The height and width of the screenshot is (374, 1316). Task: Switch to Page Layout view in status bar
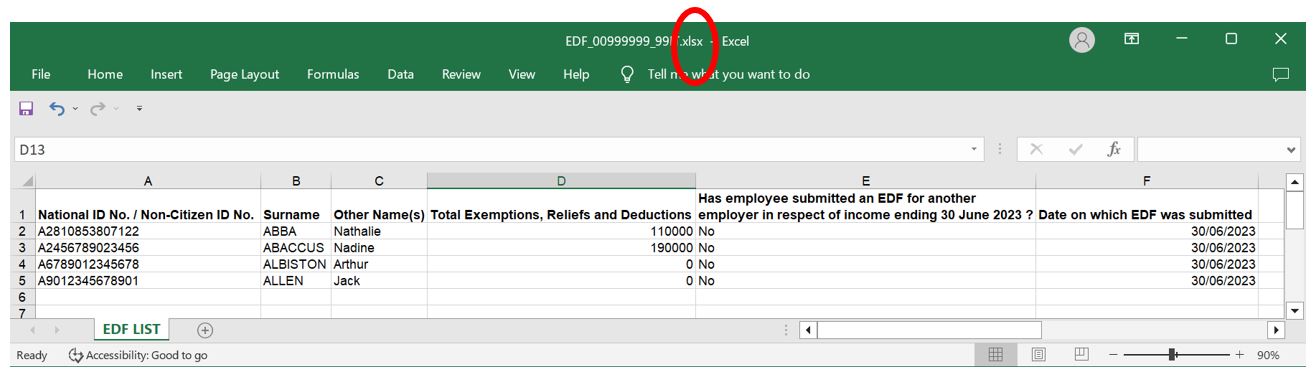[x=1038, y=355]
